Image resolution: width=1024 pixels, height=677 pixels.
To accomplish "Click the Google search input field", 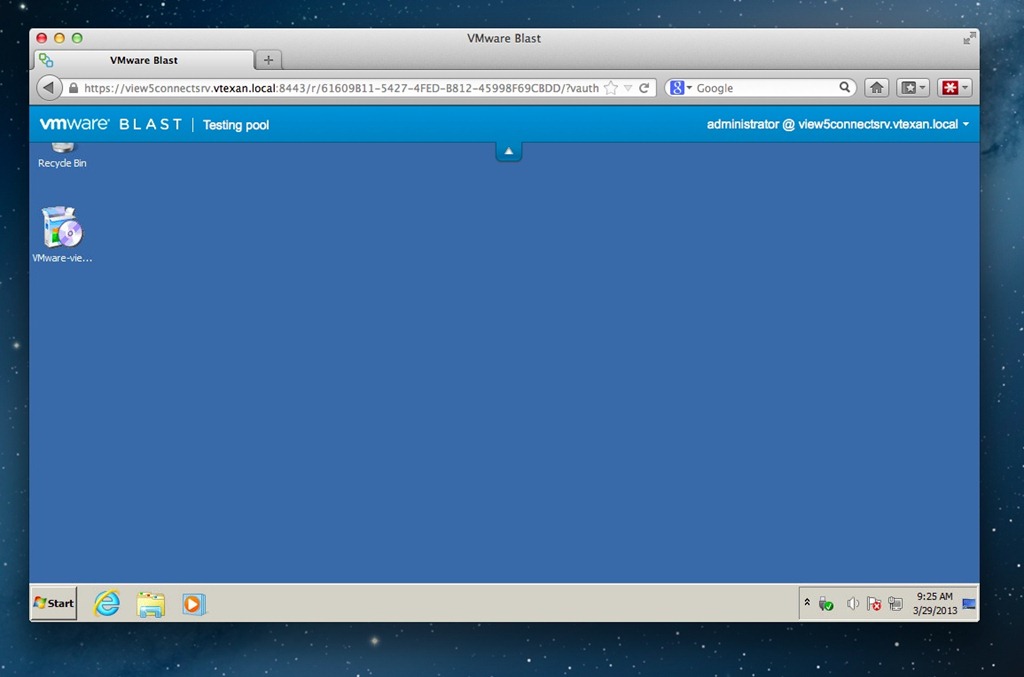I will (765, 88).
